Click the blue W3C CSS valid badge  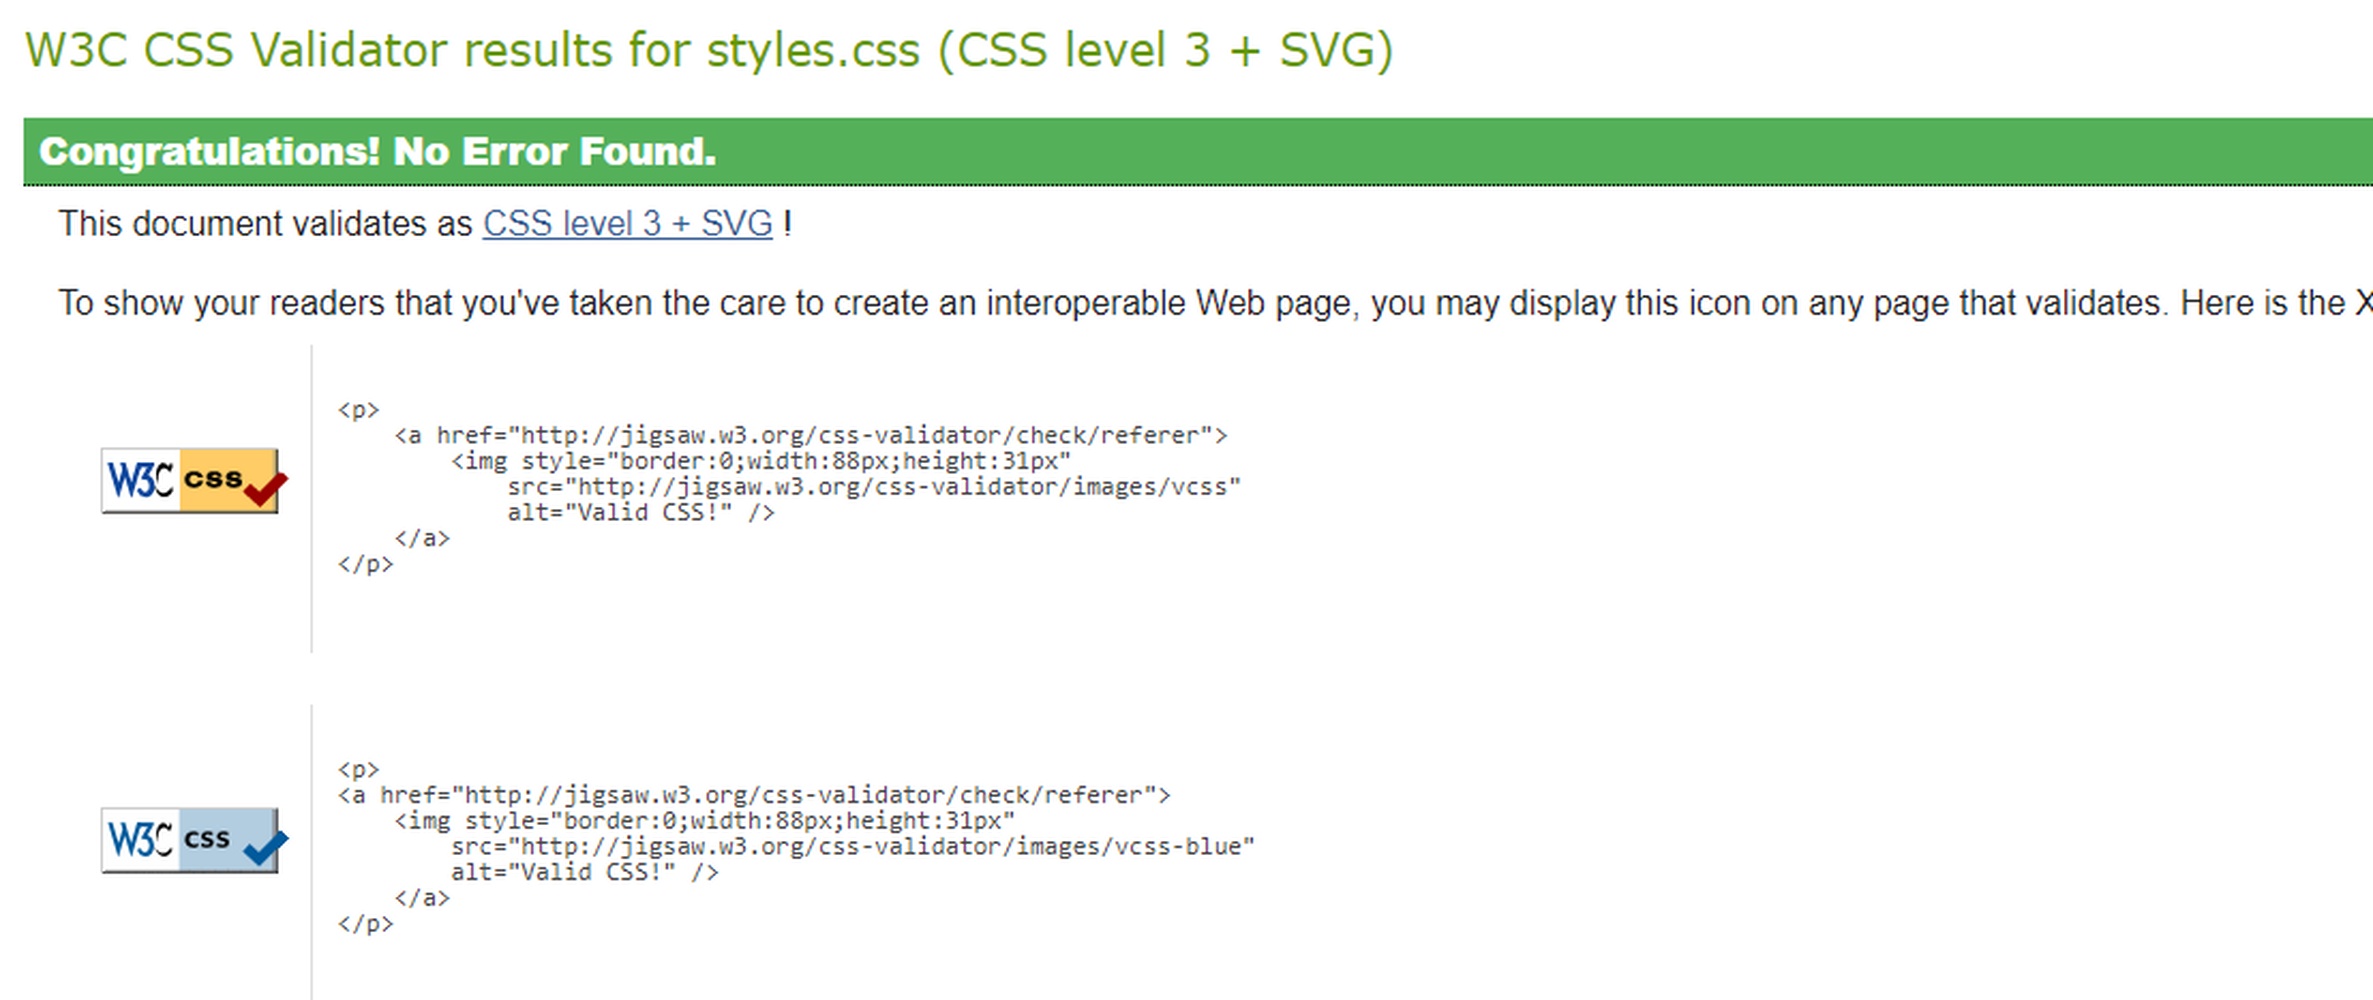click(194, 840)
